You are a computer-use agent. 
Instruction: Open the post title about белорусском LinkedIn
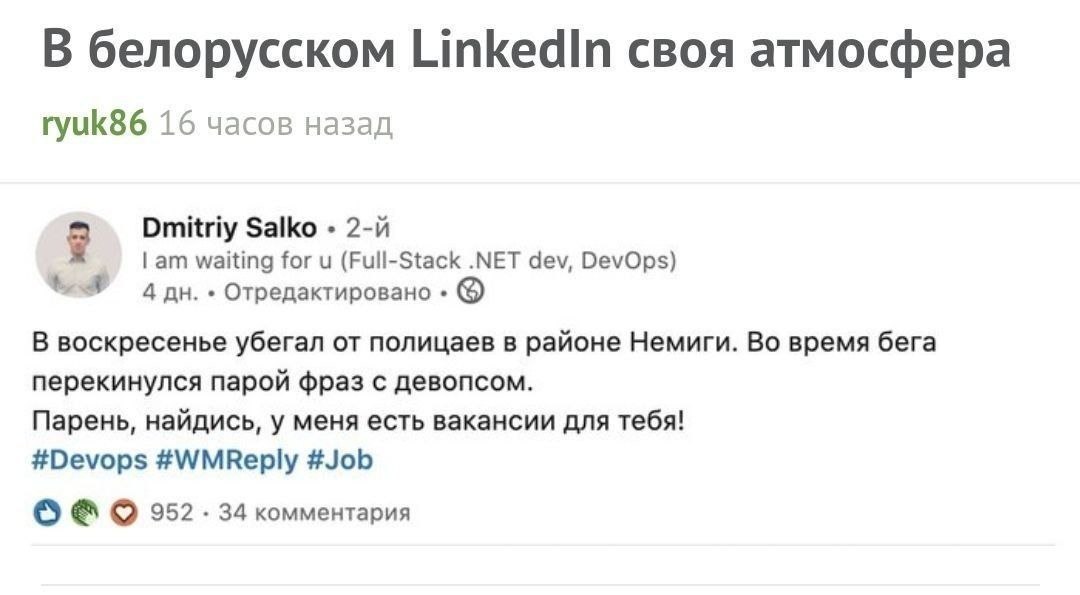[526, 50]
